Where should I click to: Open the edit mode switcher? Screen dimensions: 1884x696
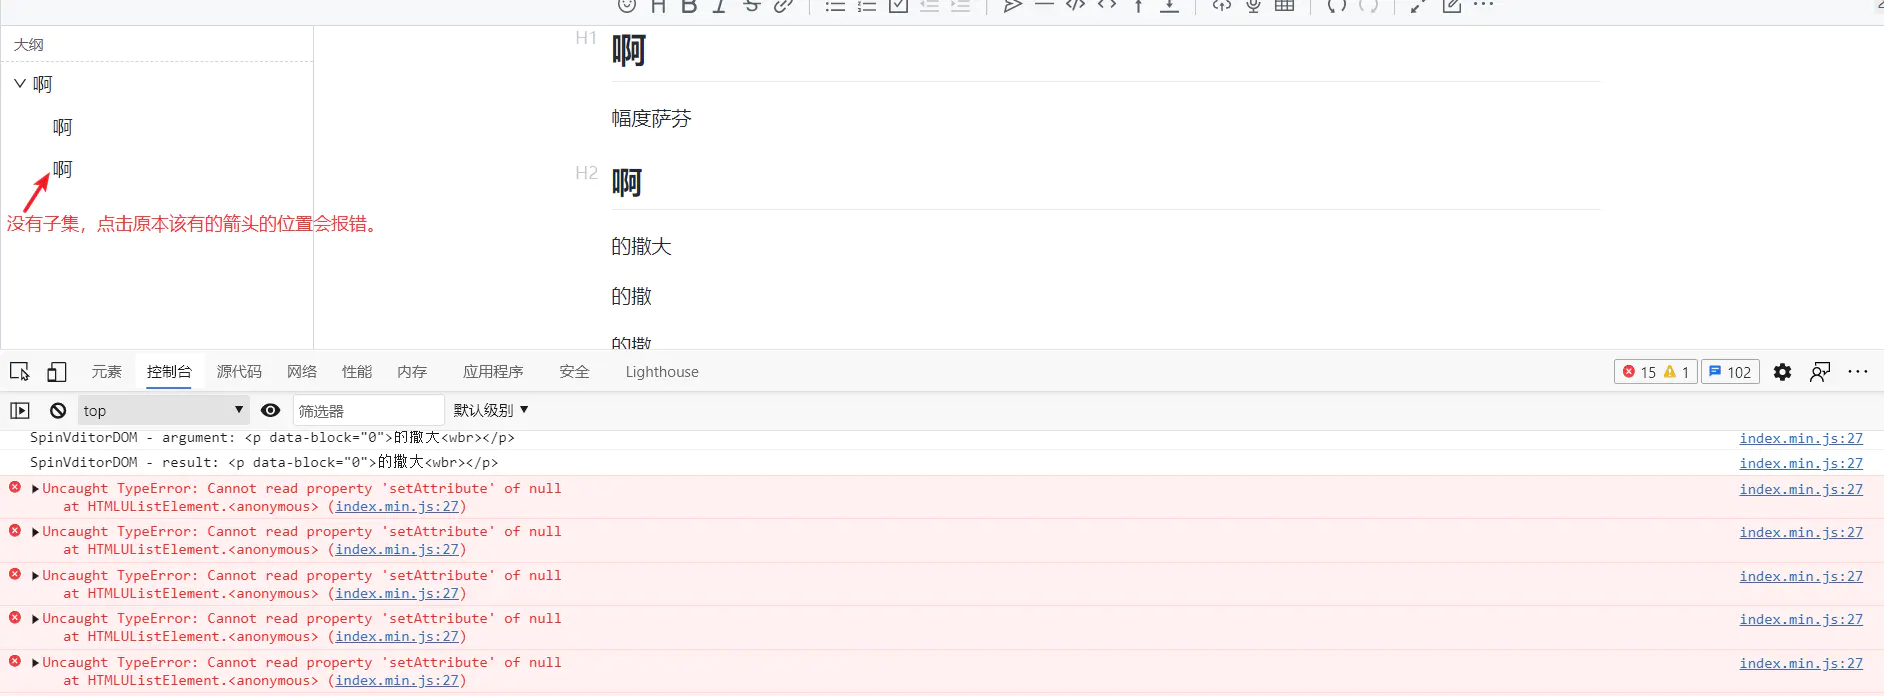pos(1452,5)
